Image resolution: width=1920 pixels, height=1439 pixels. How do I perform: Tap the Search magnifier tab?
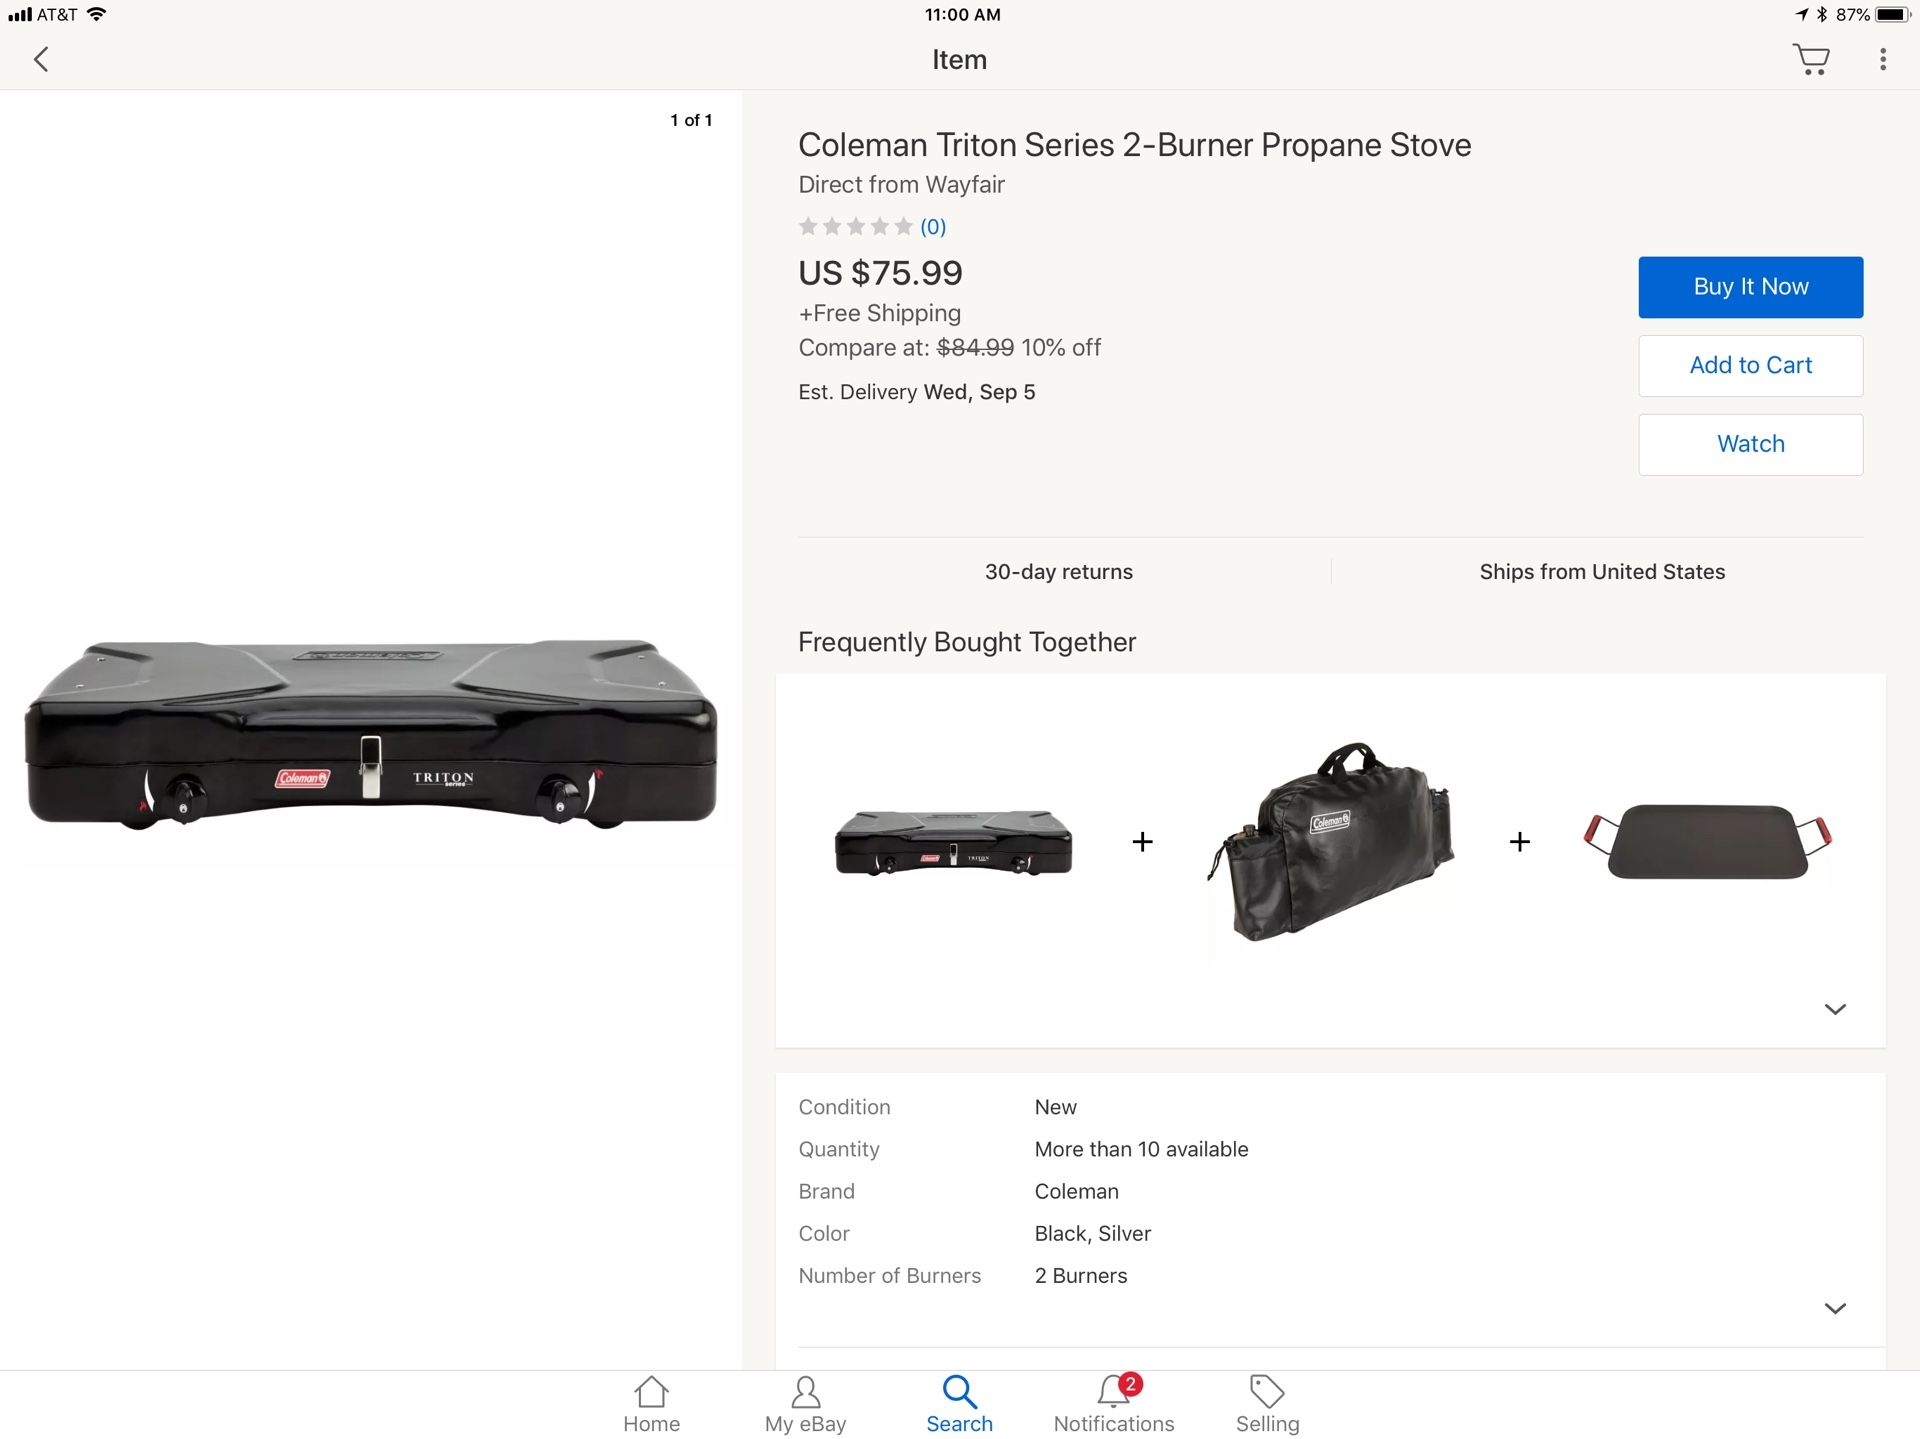coord(959,1404)
